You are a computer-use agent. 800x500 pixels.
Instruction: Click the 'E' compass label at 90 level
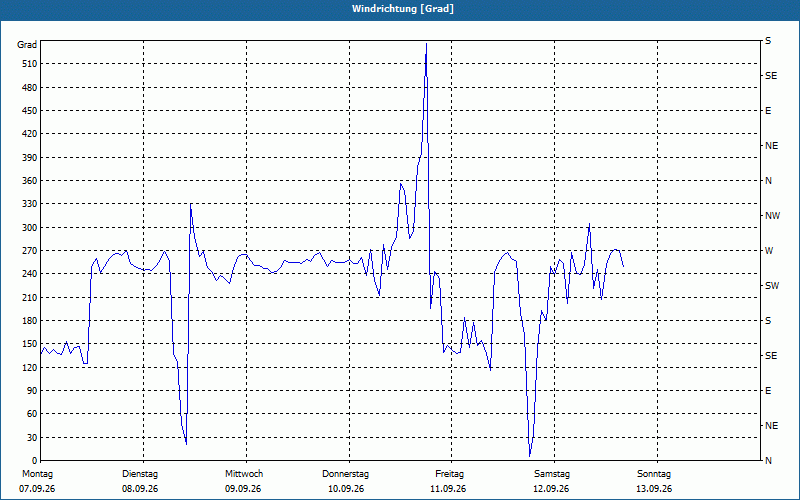(768, 391)
